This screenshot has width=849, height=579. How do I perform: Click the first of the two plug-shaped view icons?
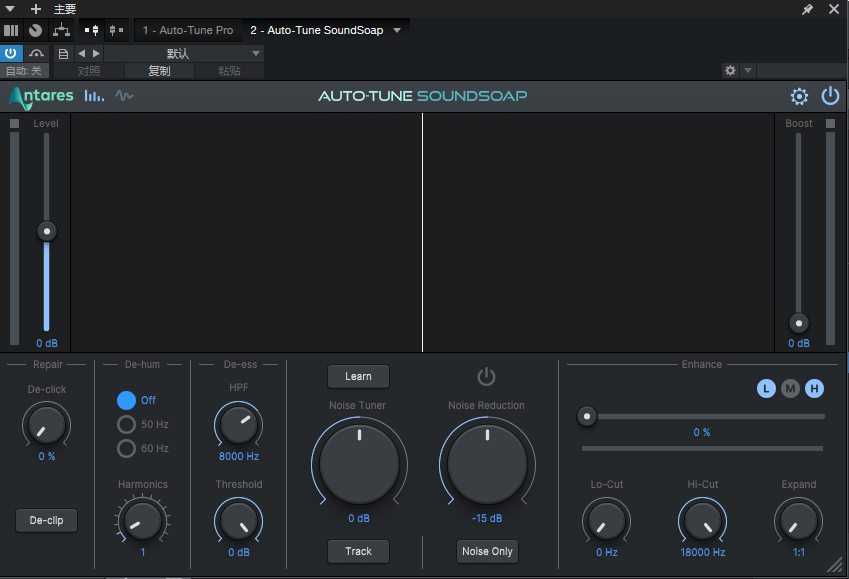pyautogui.click(x=92, y=30)
